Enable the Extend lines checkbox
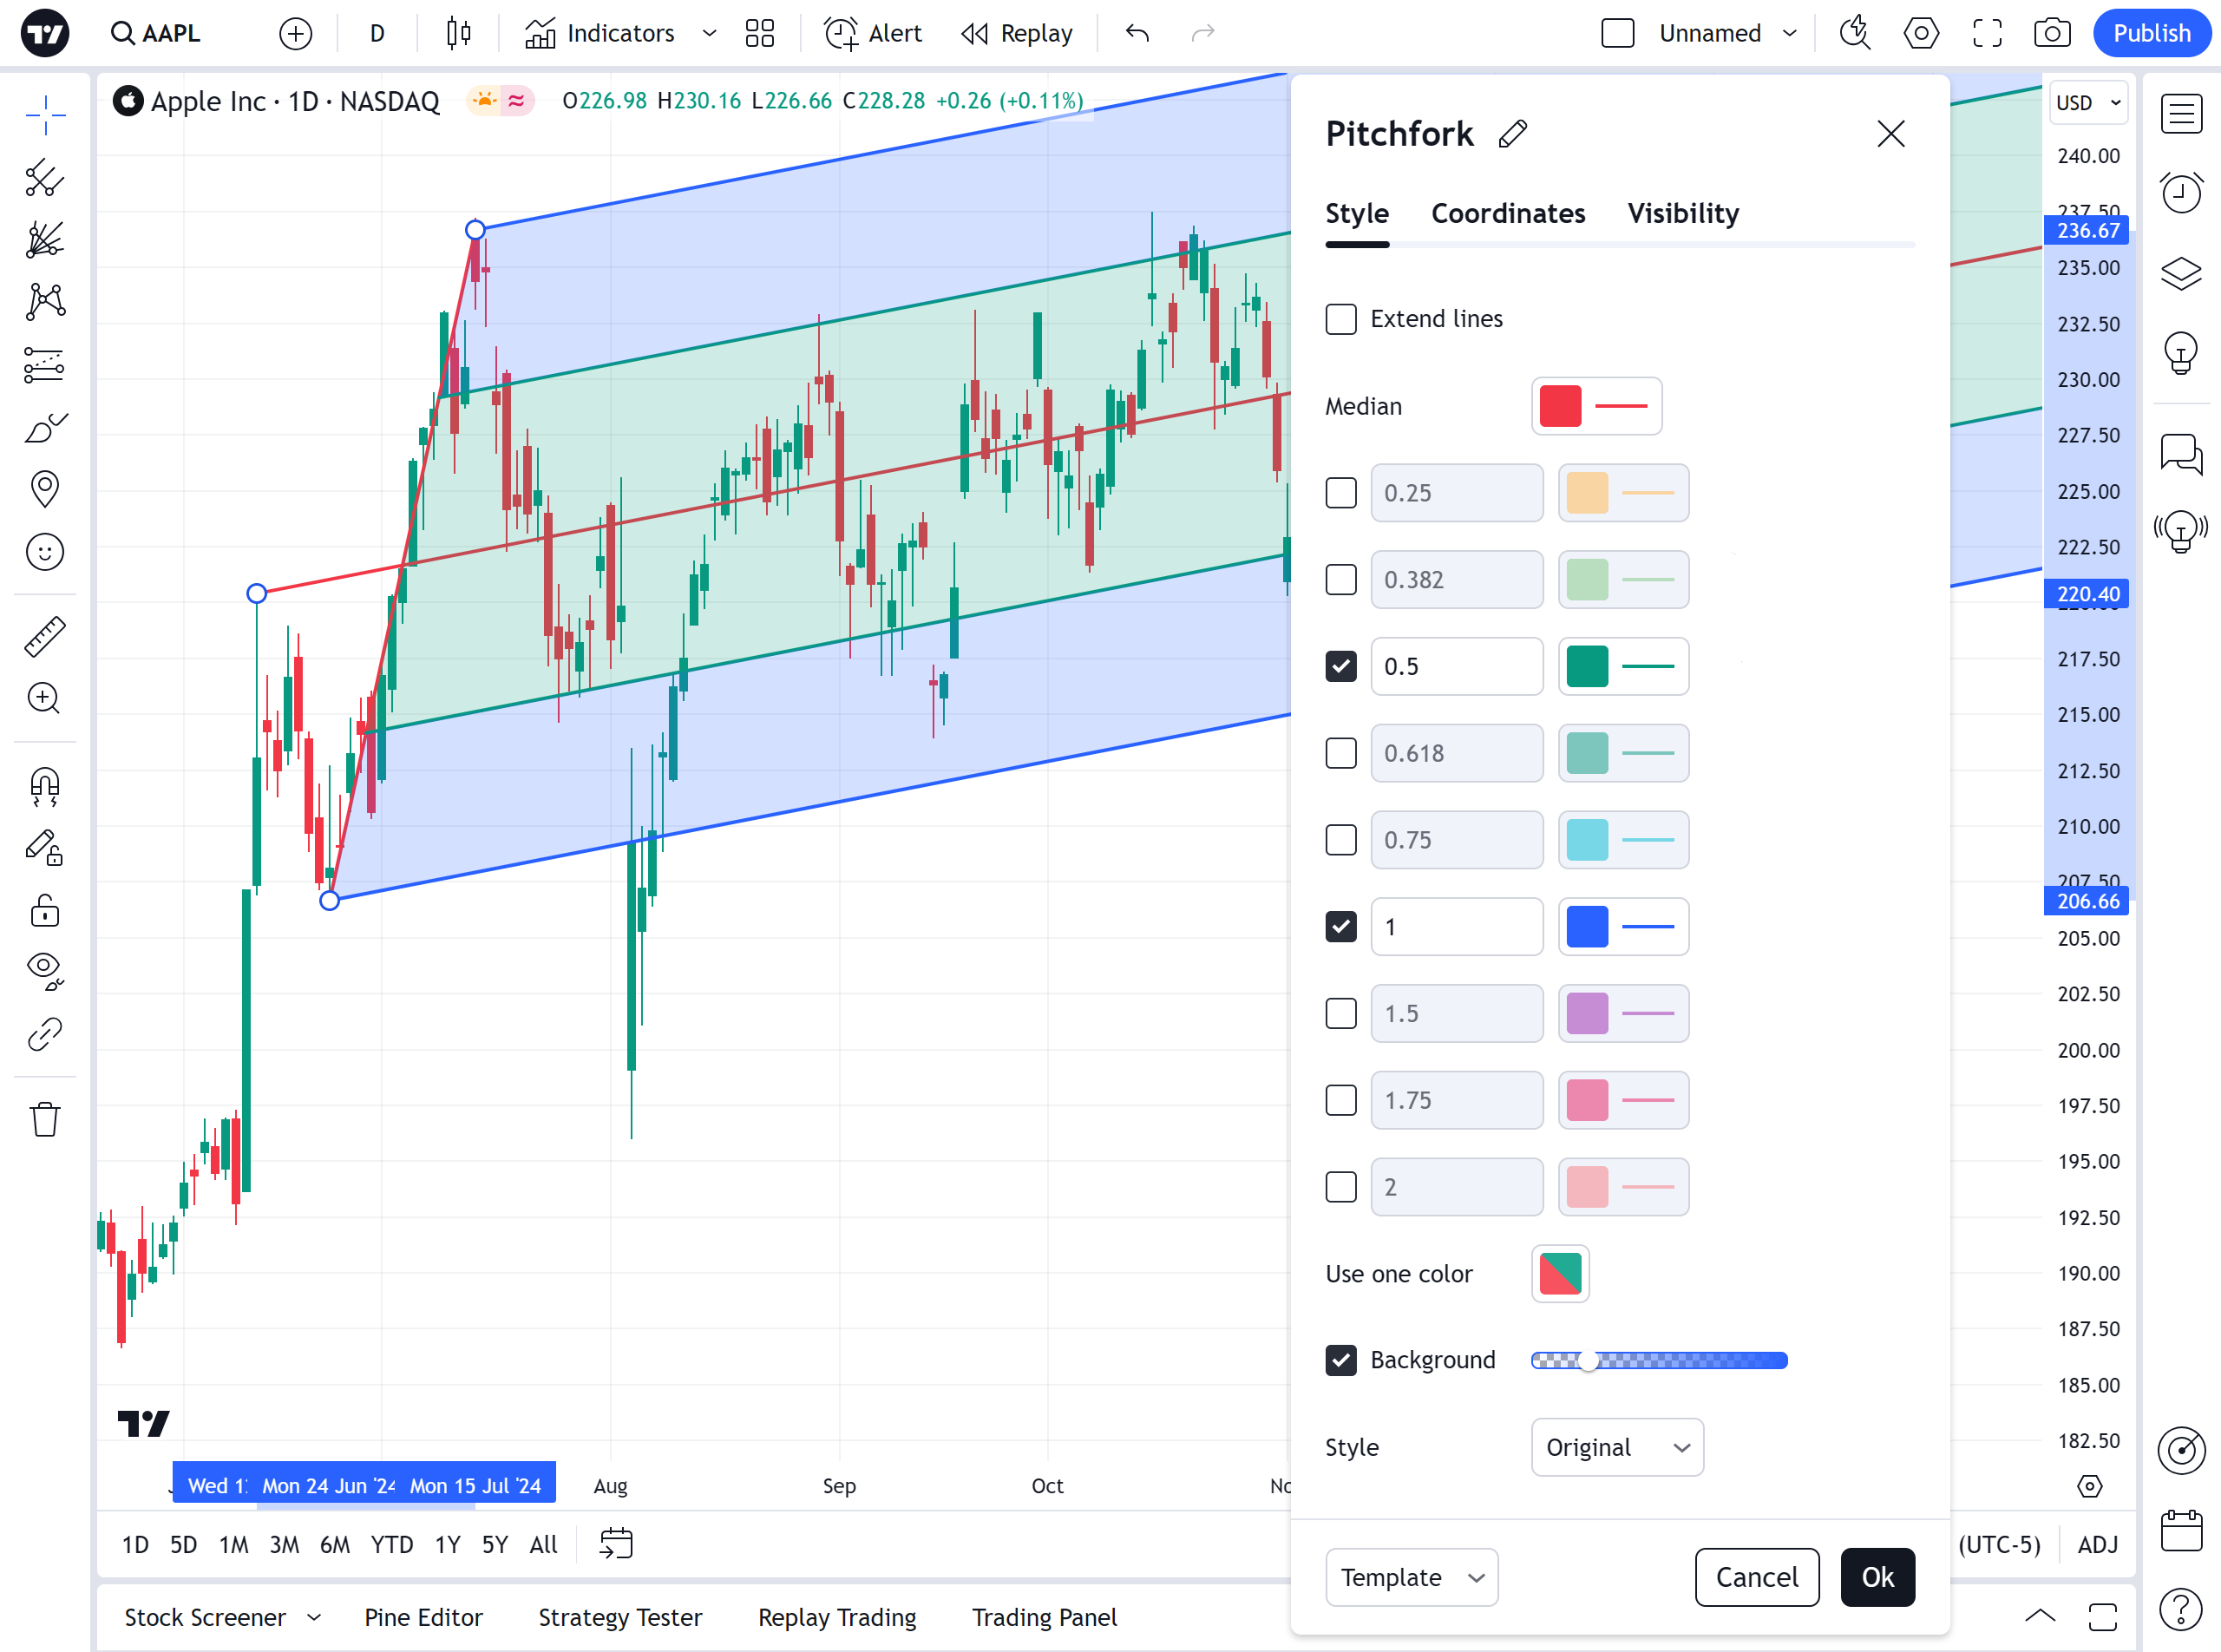Viewport: 2221px width, 1652px height. tap(1341, 319)
